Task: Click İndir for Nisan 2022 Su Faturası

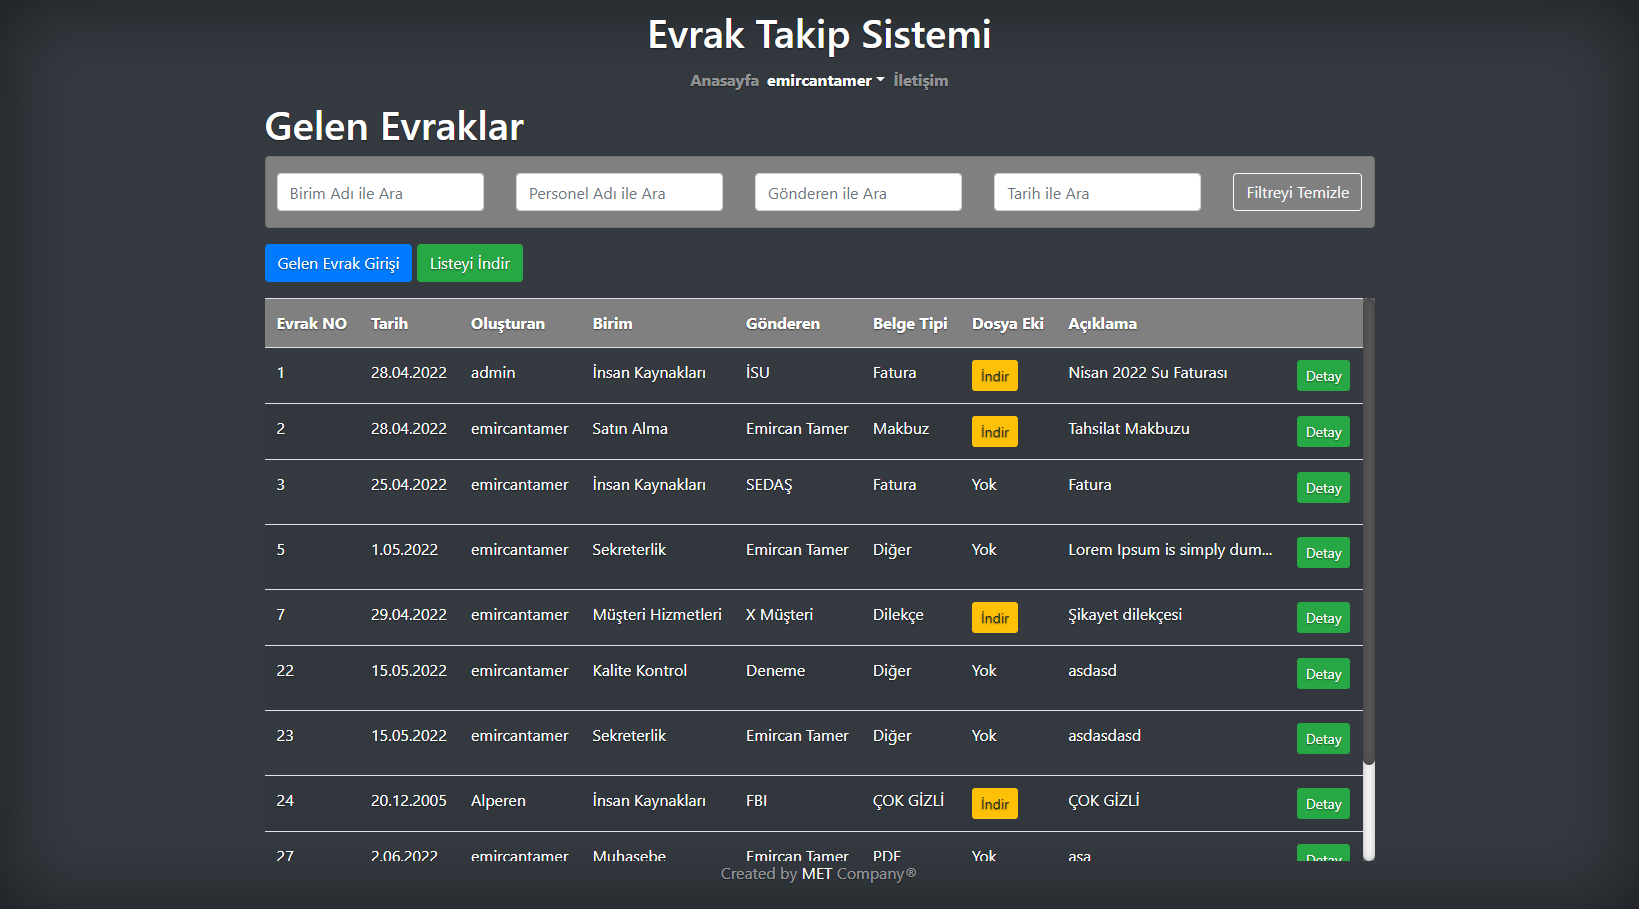Action: (994, 375)
